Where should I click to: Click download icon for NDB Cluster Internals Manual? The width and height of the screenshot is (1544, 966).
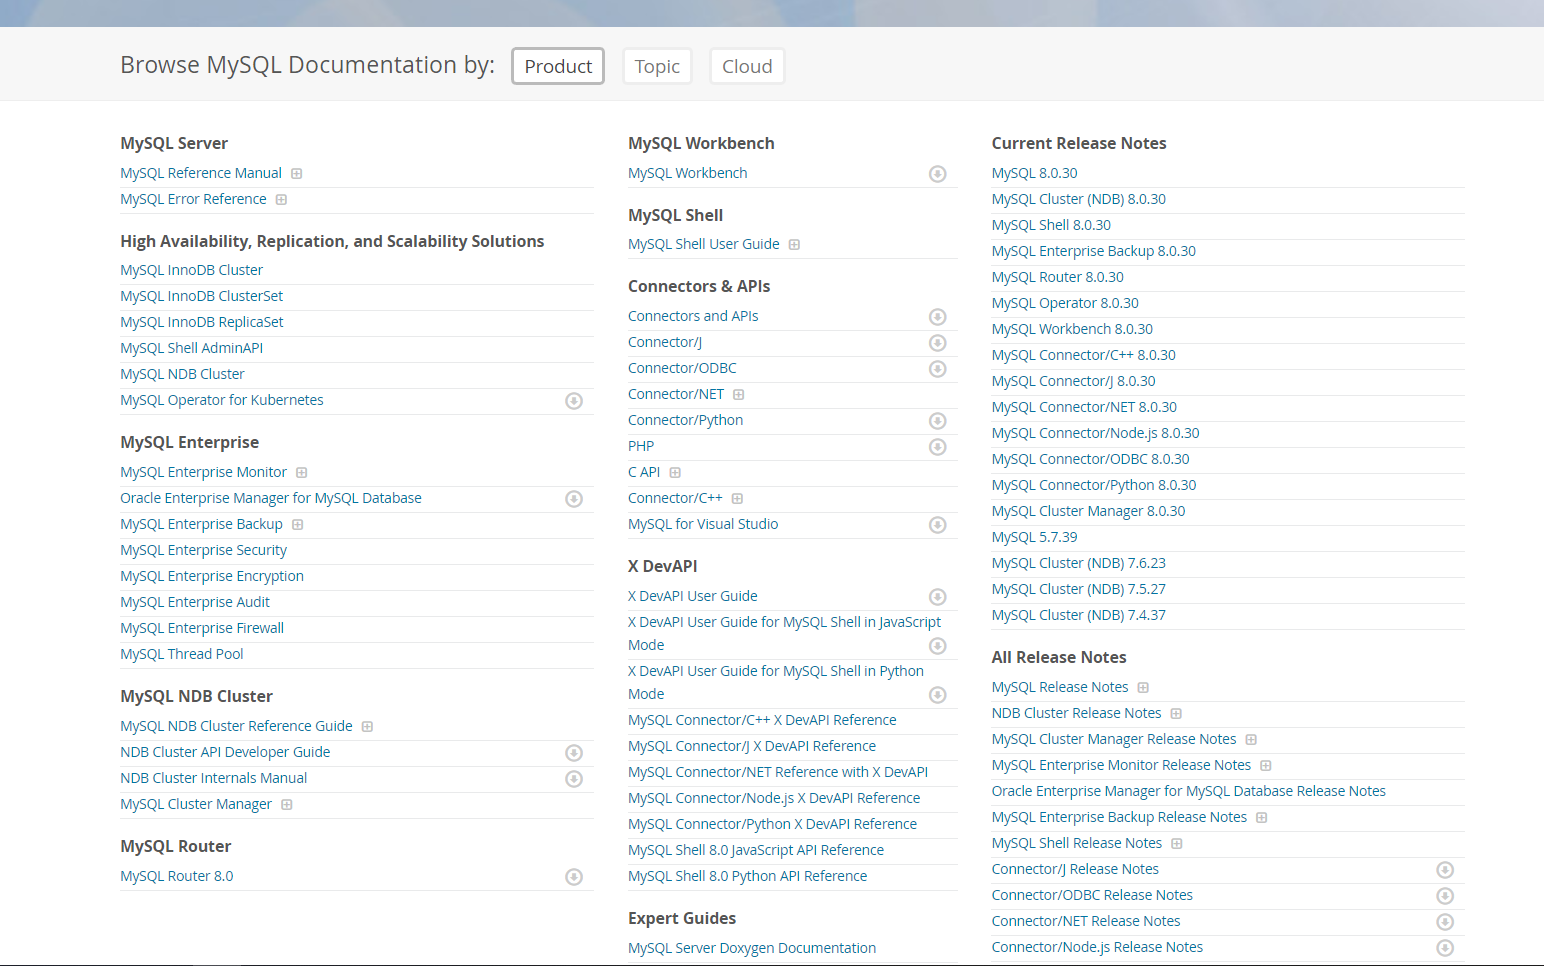pos(574,779)
